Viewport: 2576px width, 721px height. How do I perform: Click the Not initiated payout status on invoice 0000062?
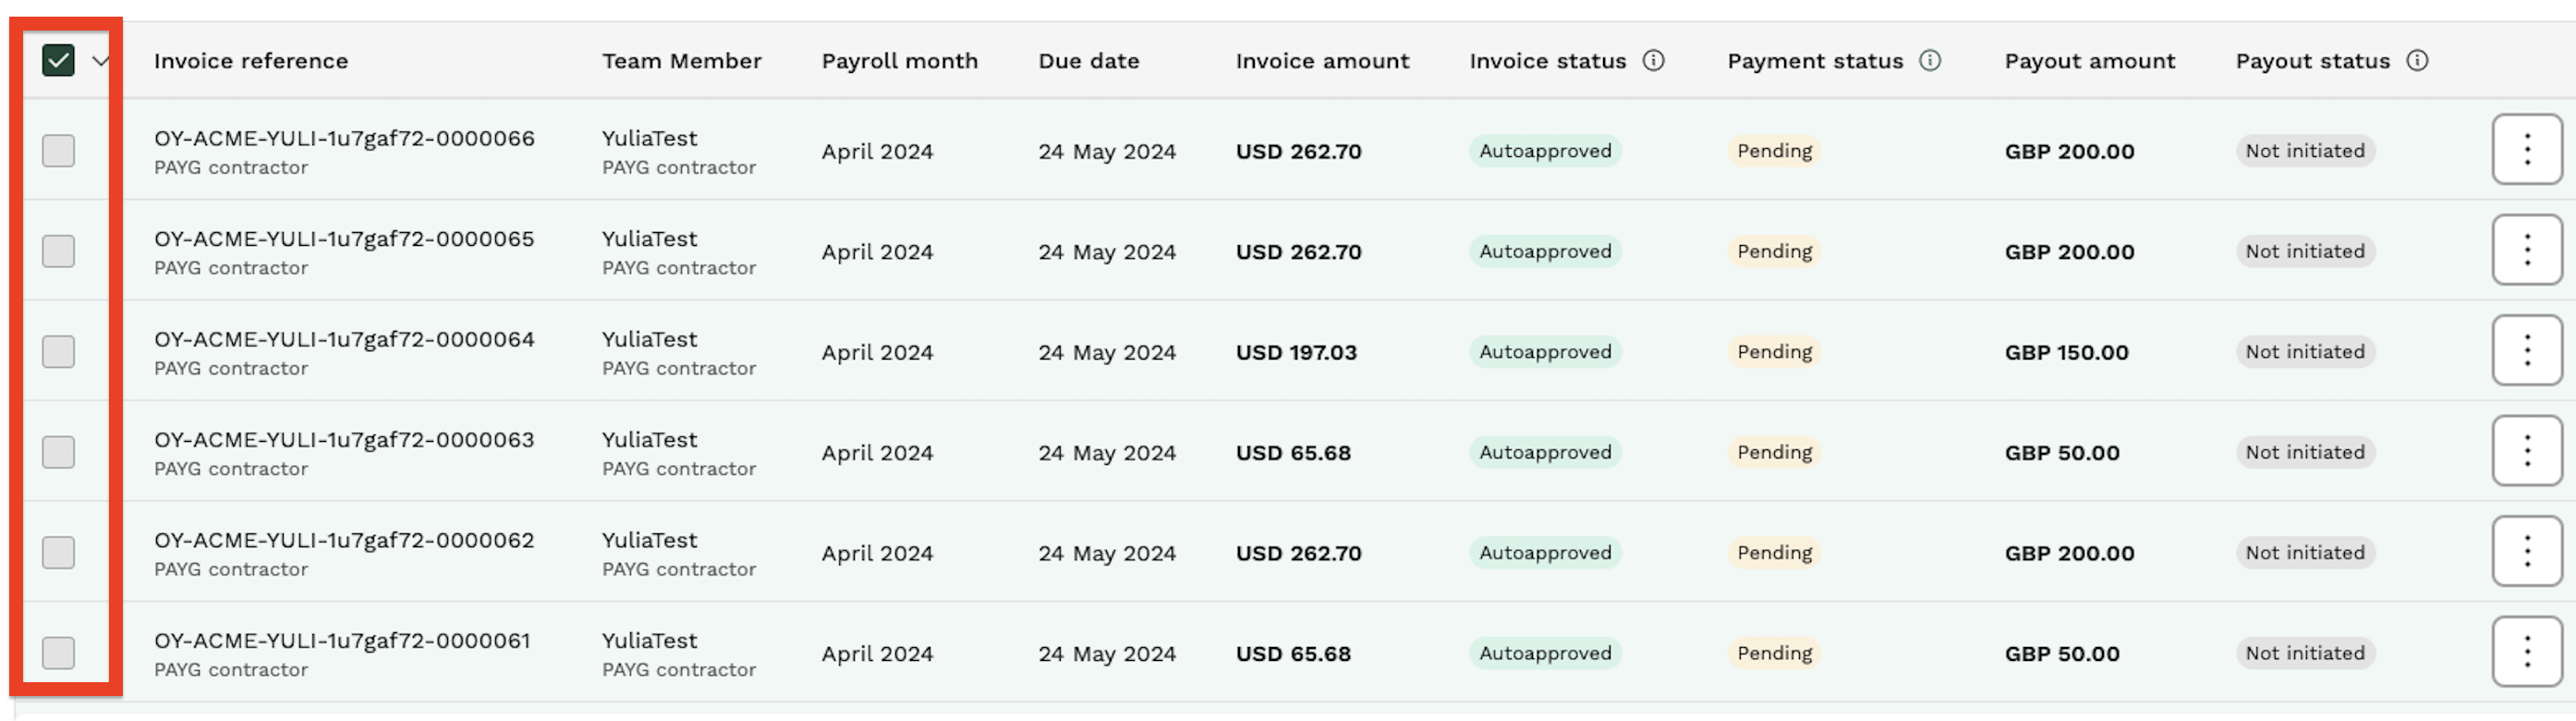pos(2305,552)
